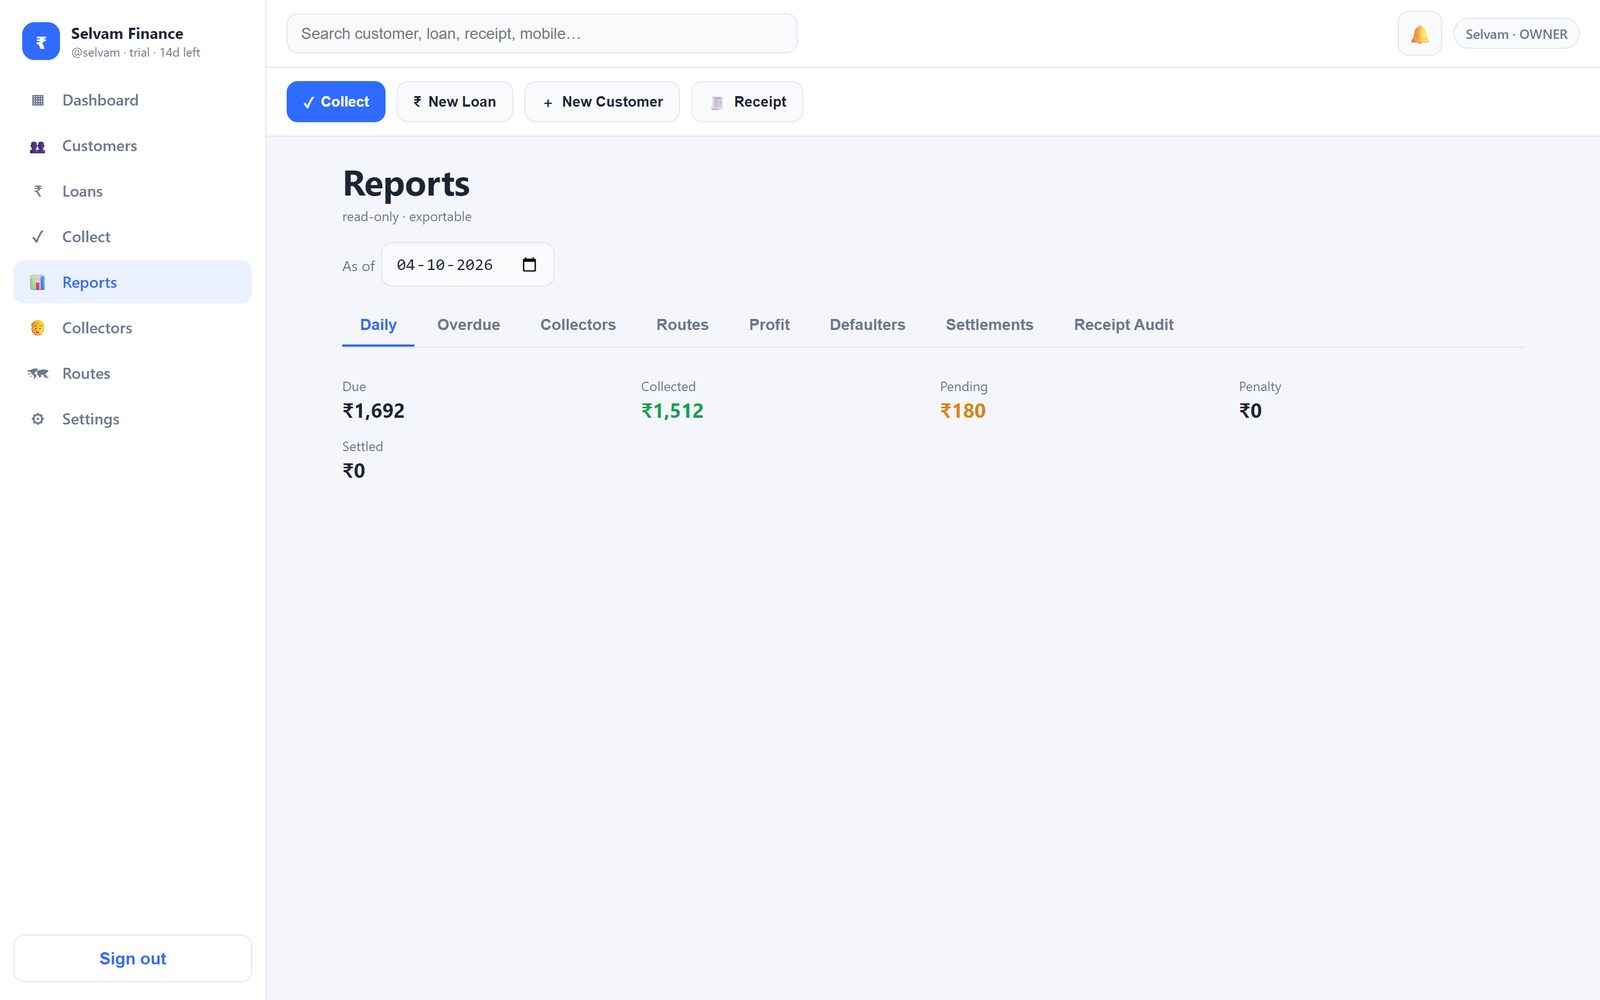The width and height of the screenshot is (1600, 1000).
Task: Click the Customers people icon in sidebar
Action: pos(38,146)
